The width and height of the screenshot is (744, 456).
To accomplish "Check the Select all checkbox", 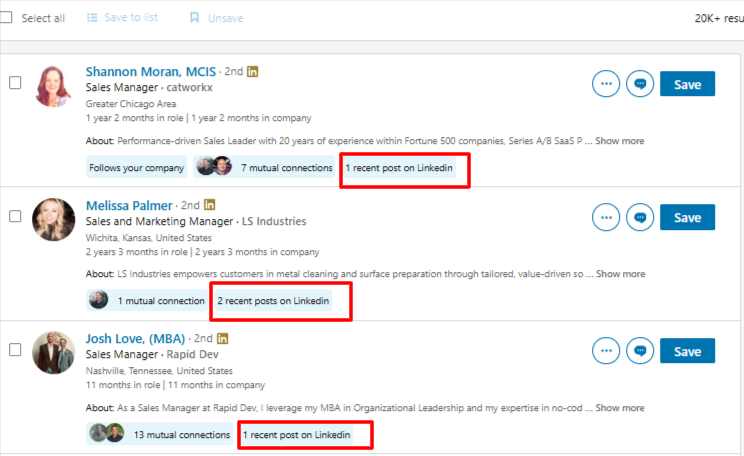I will 6,18.
